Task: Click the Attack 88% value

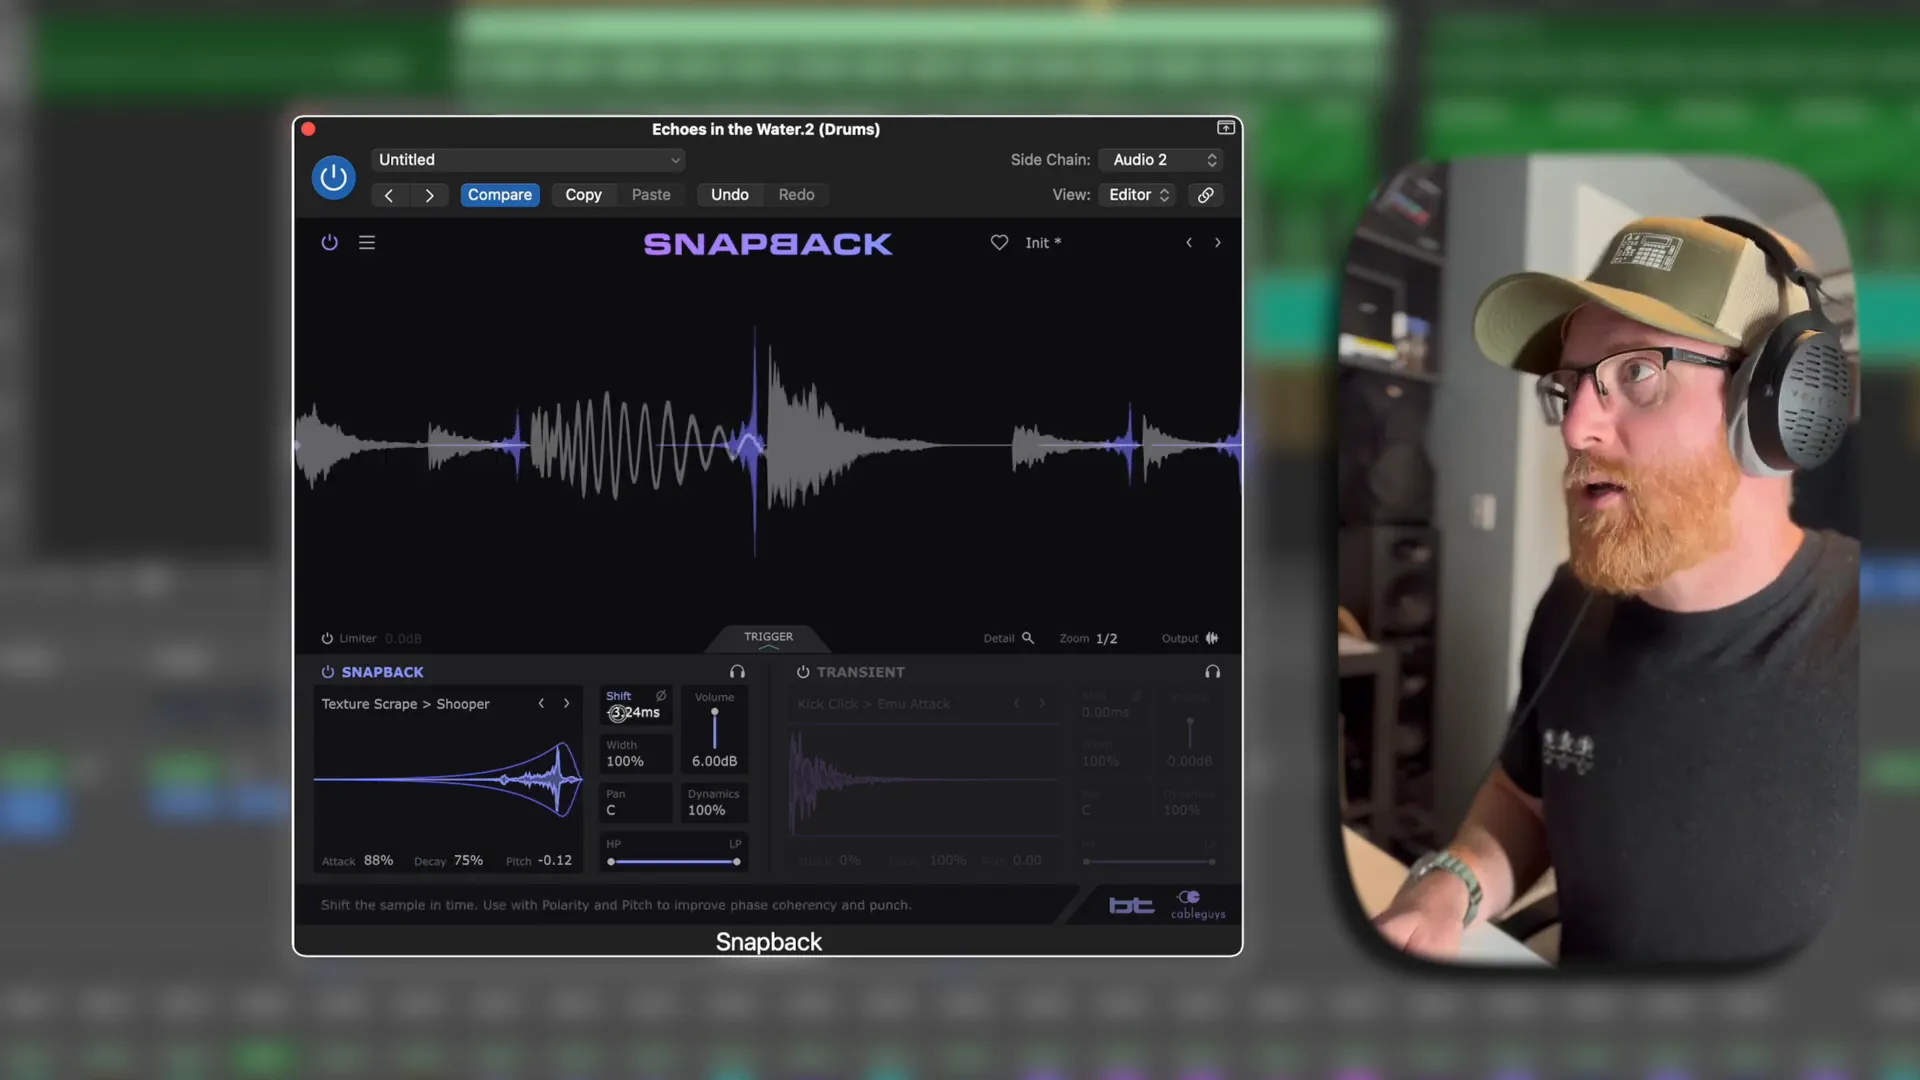Action: point(378,861)
